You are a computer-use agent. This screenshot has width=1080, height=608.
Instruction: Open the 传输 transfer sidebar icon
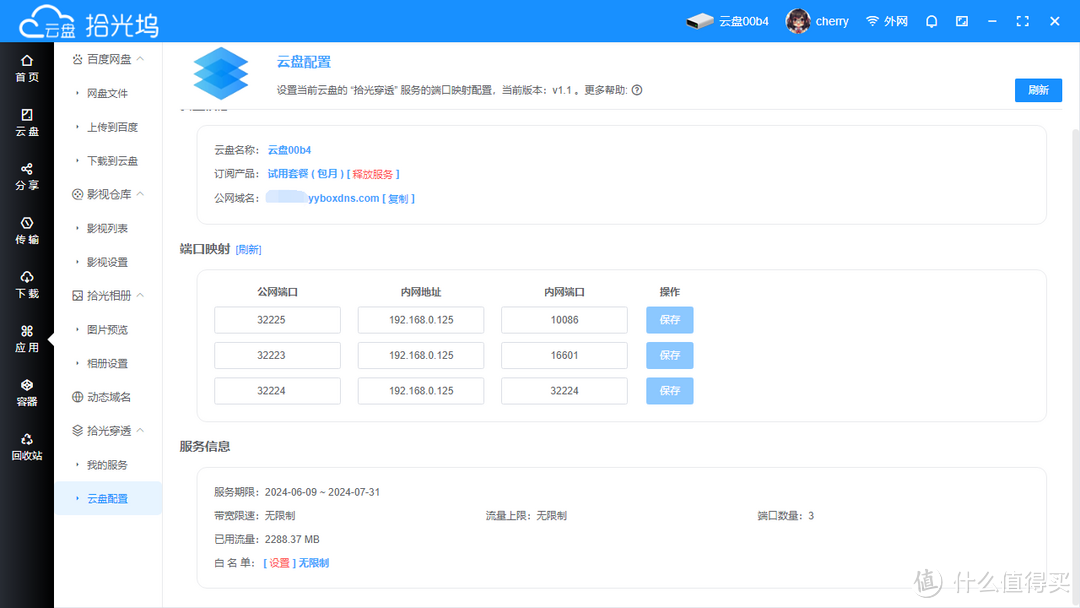[x=27, y=230]
